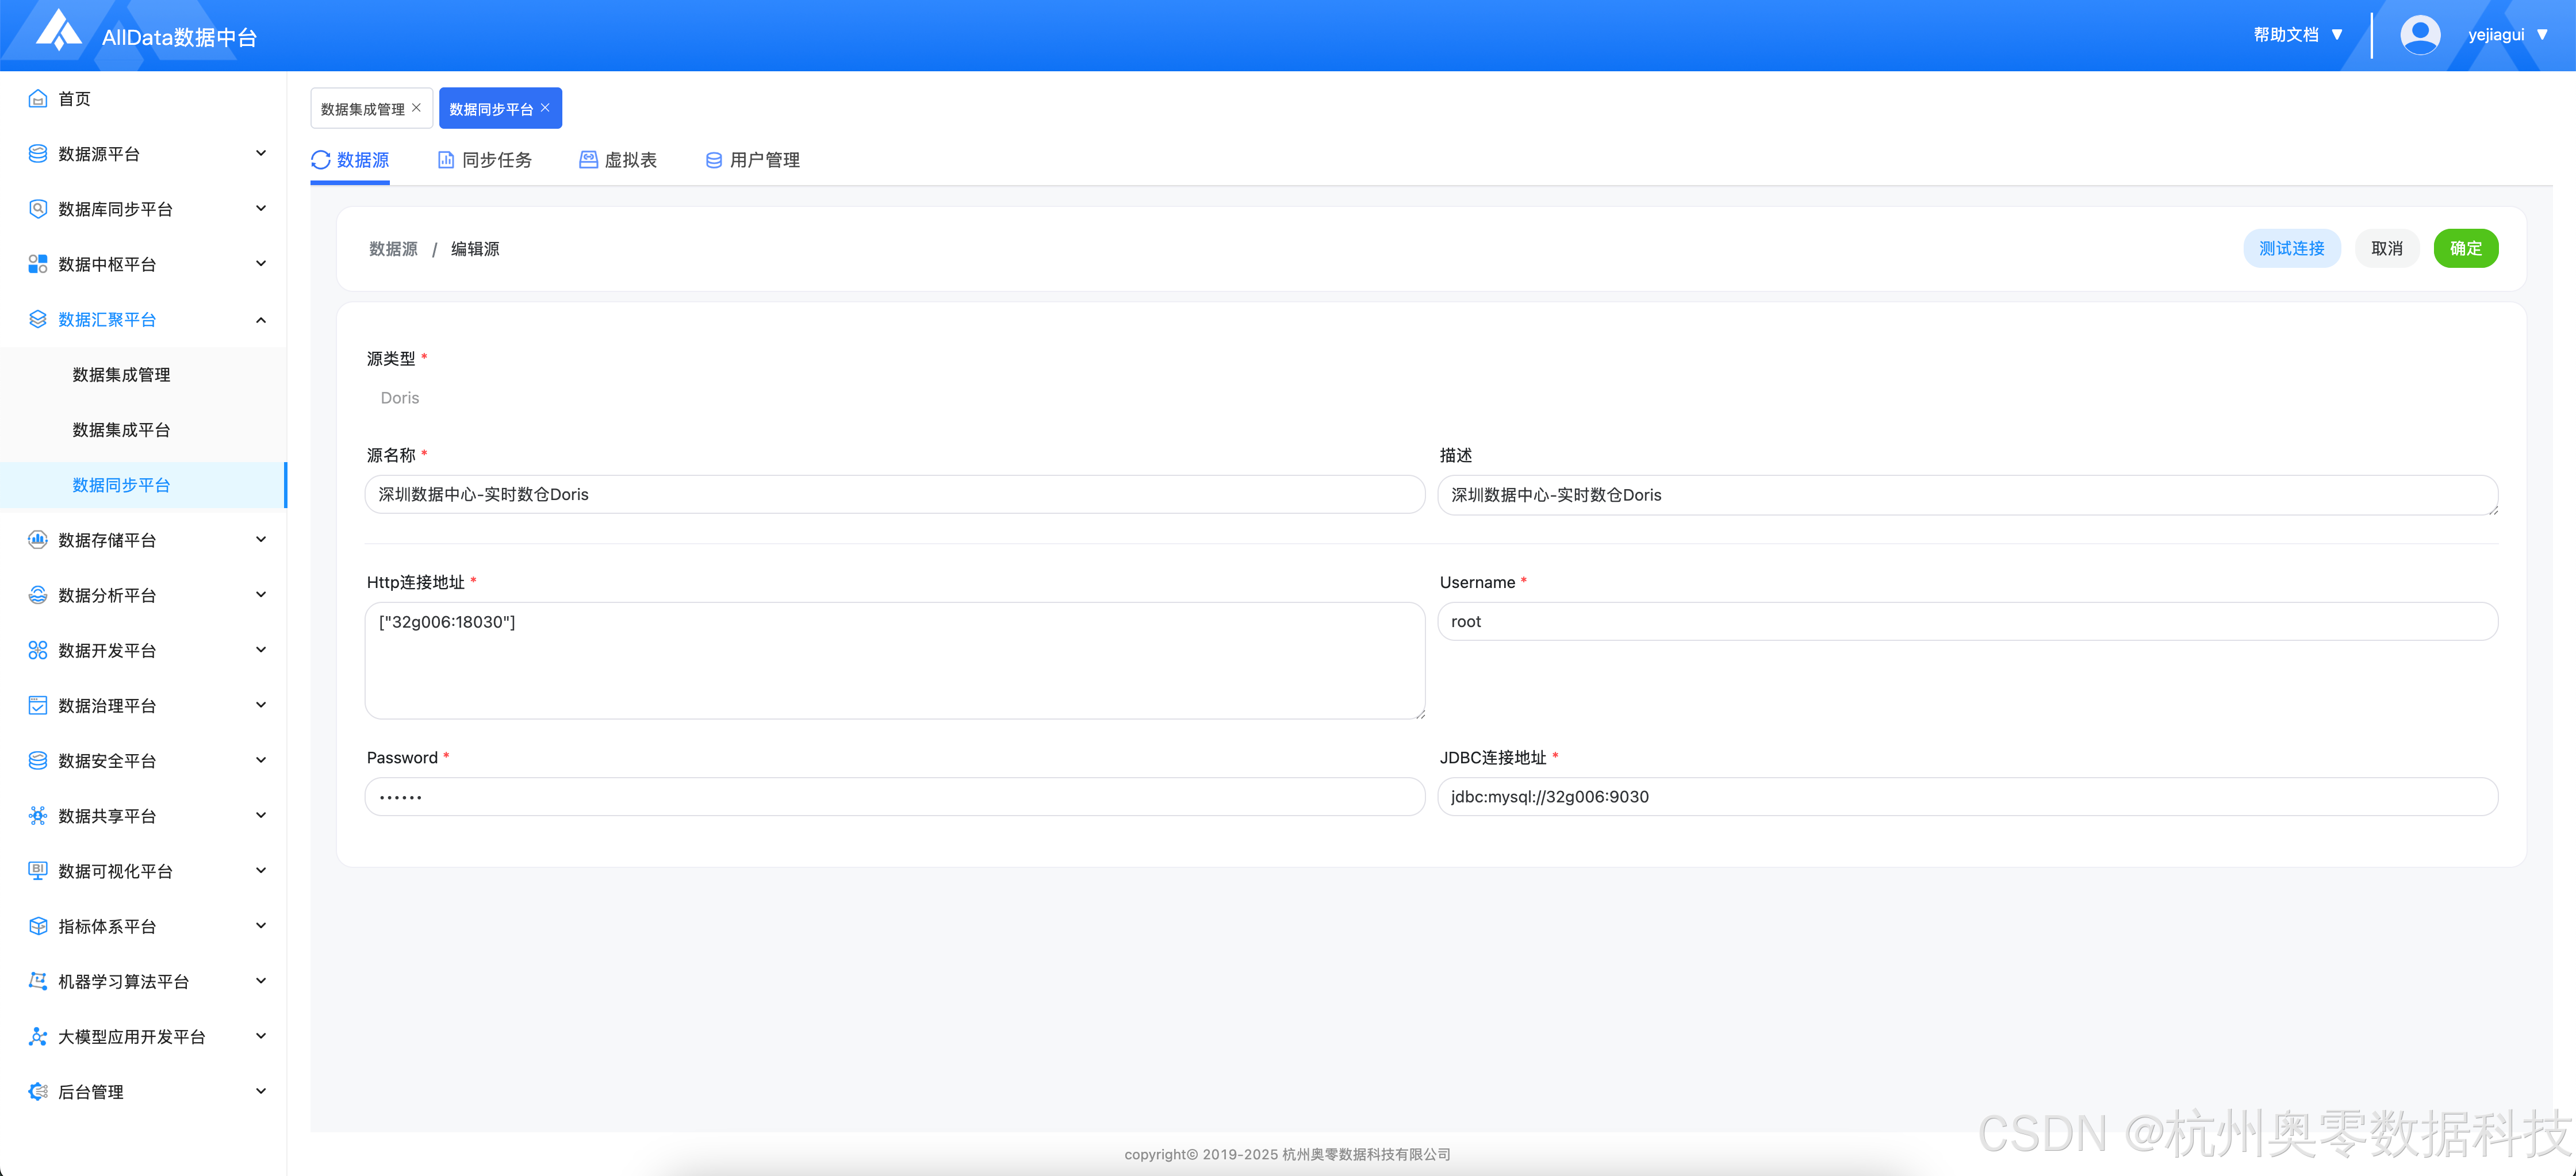The image size is (2576, 1176).
Task: Click the AllData logo icon
Action: coord(58,31)
